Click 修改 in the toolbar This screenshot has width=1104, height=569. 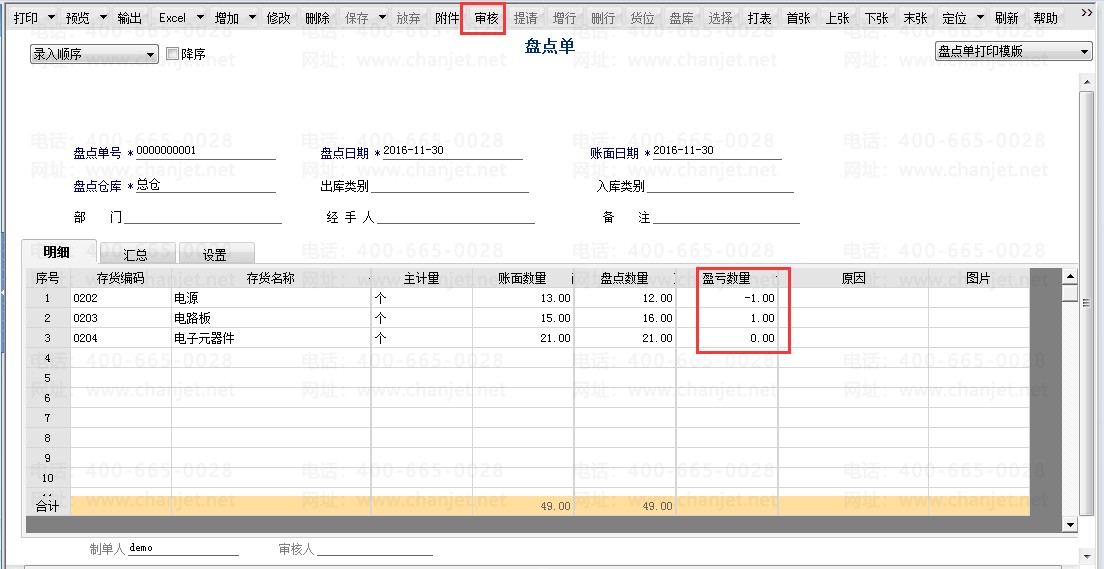[x=279, y=18]
